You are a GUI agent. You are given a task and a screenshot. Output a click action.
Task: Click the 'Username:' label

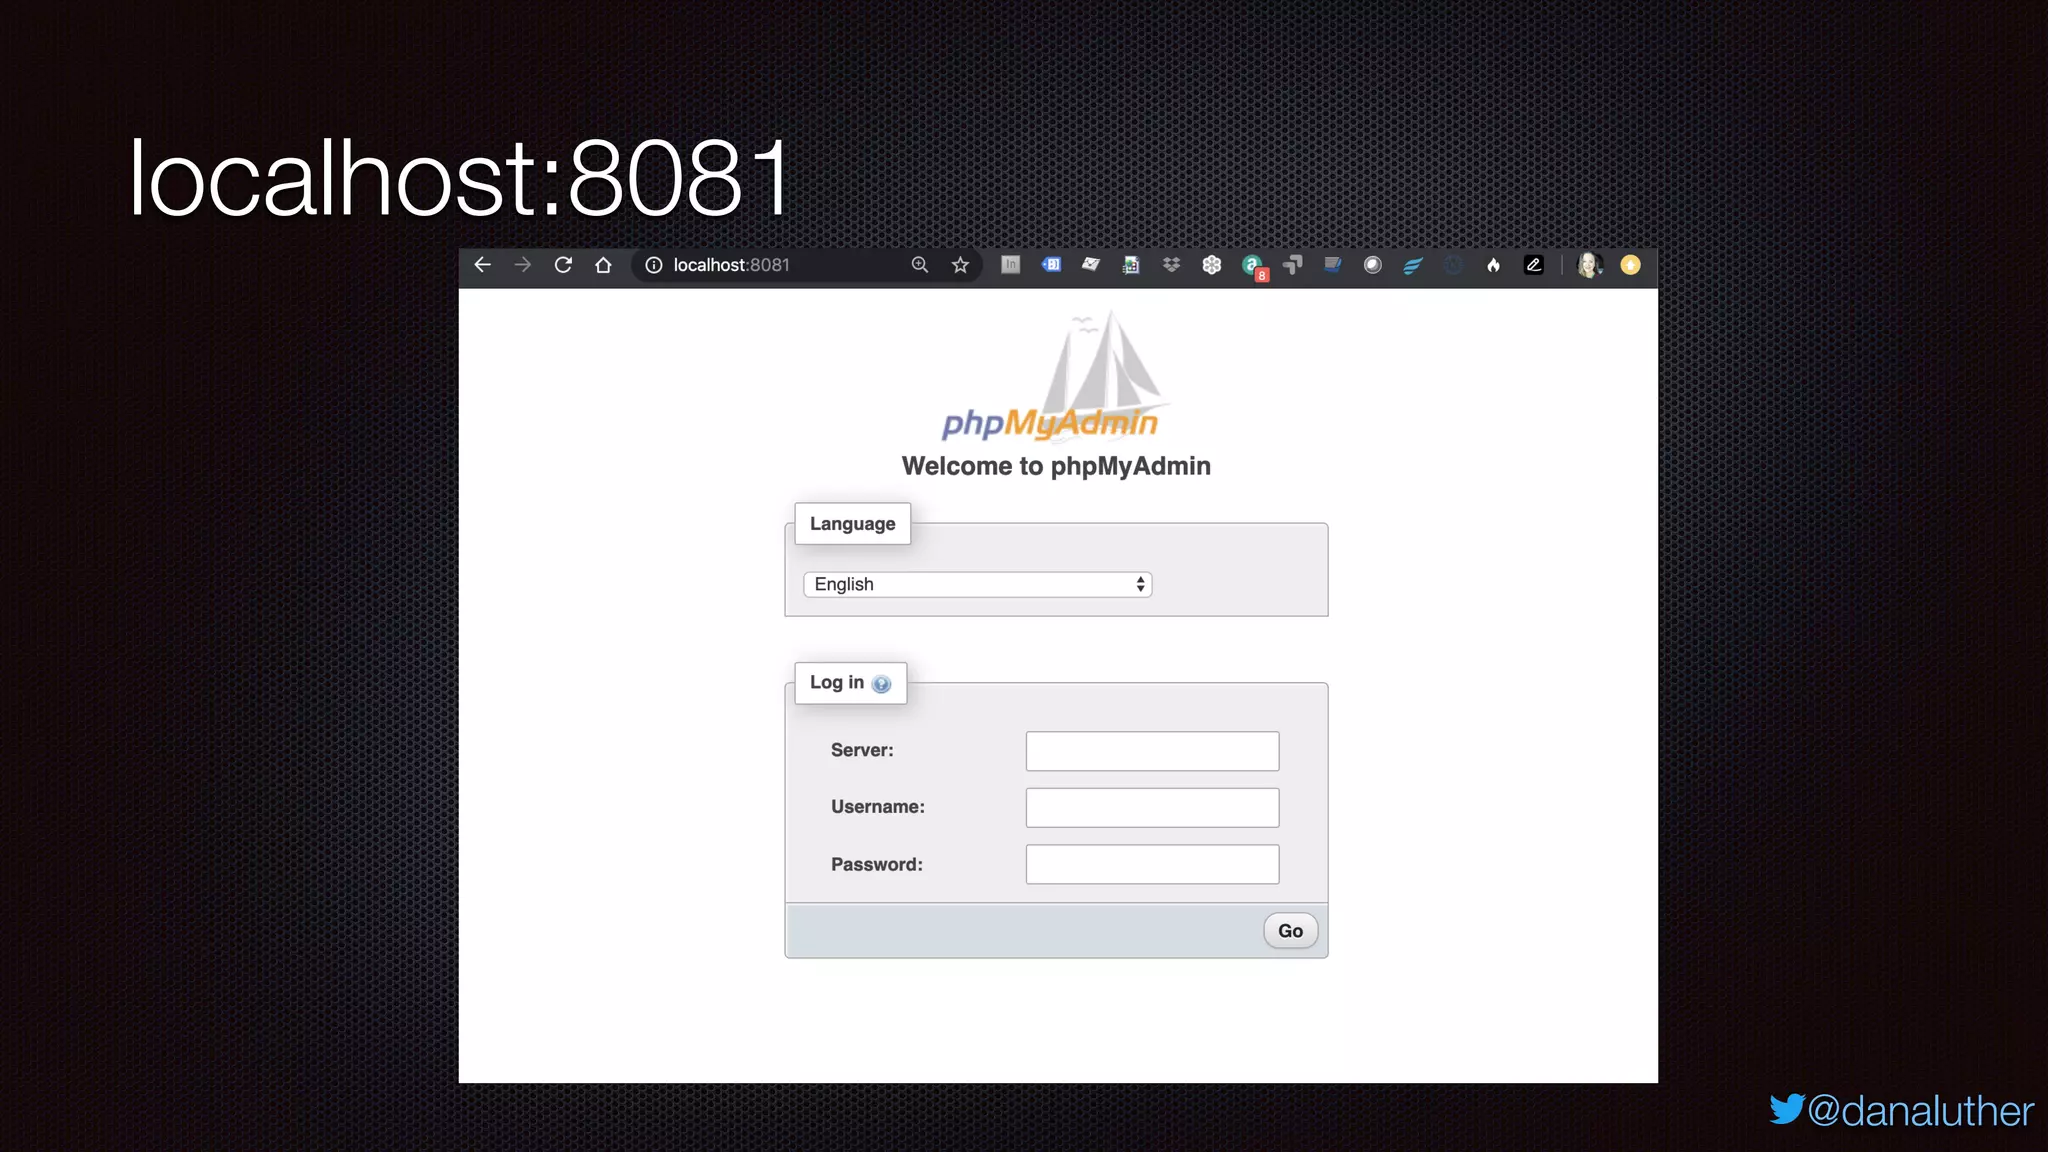point(878,807)
